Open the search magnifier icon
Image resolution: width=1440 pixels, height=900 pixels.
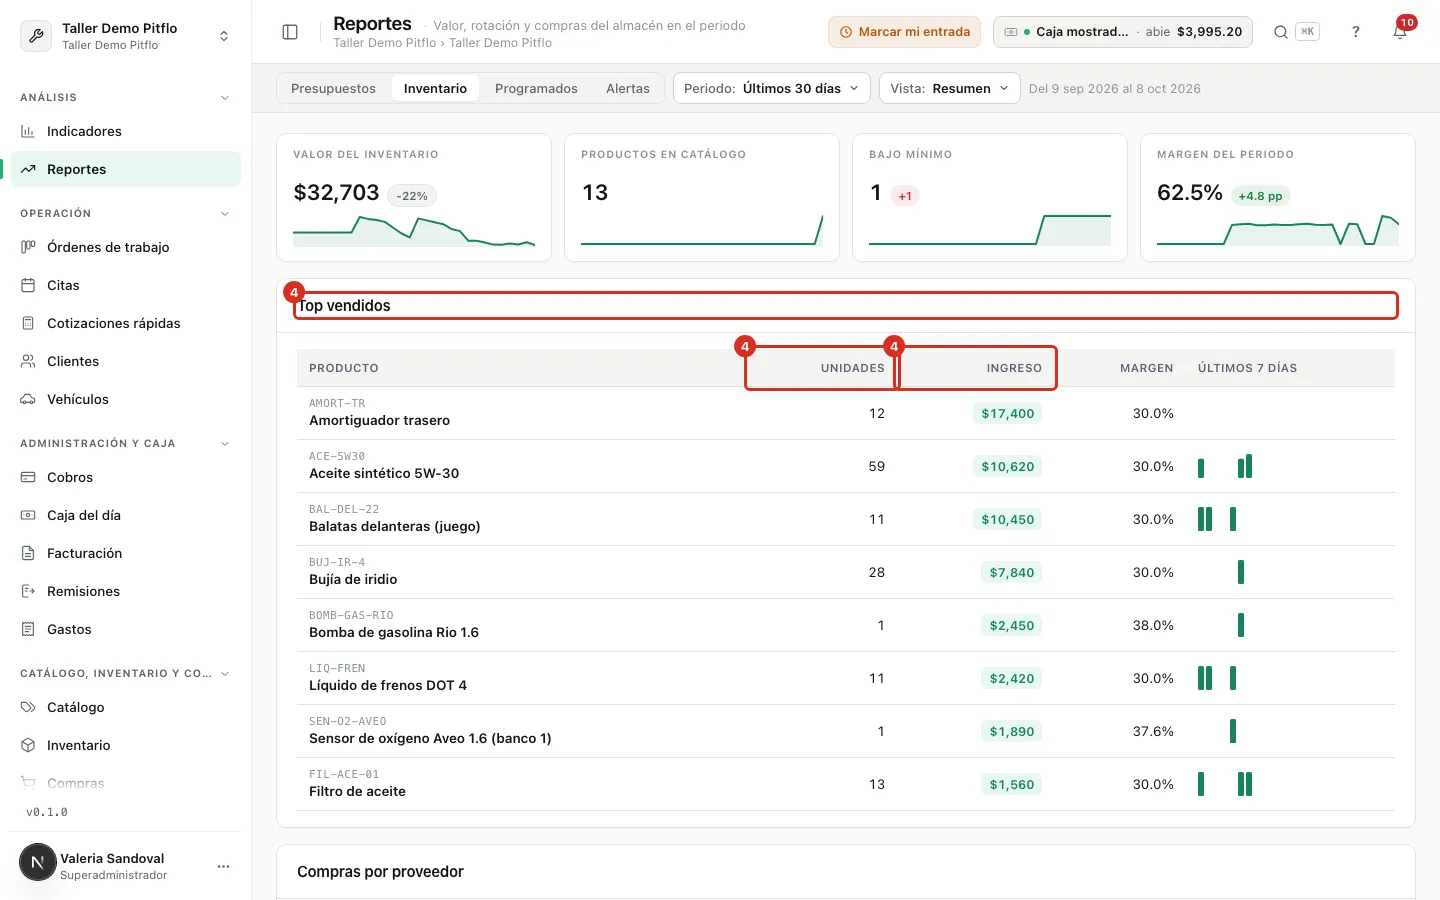pos(1280,32)
